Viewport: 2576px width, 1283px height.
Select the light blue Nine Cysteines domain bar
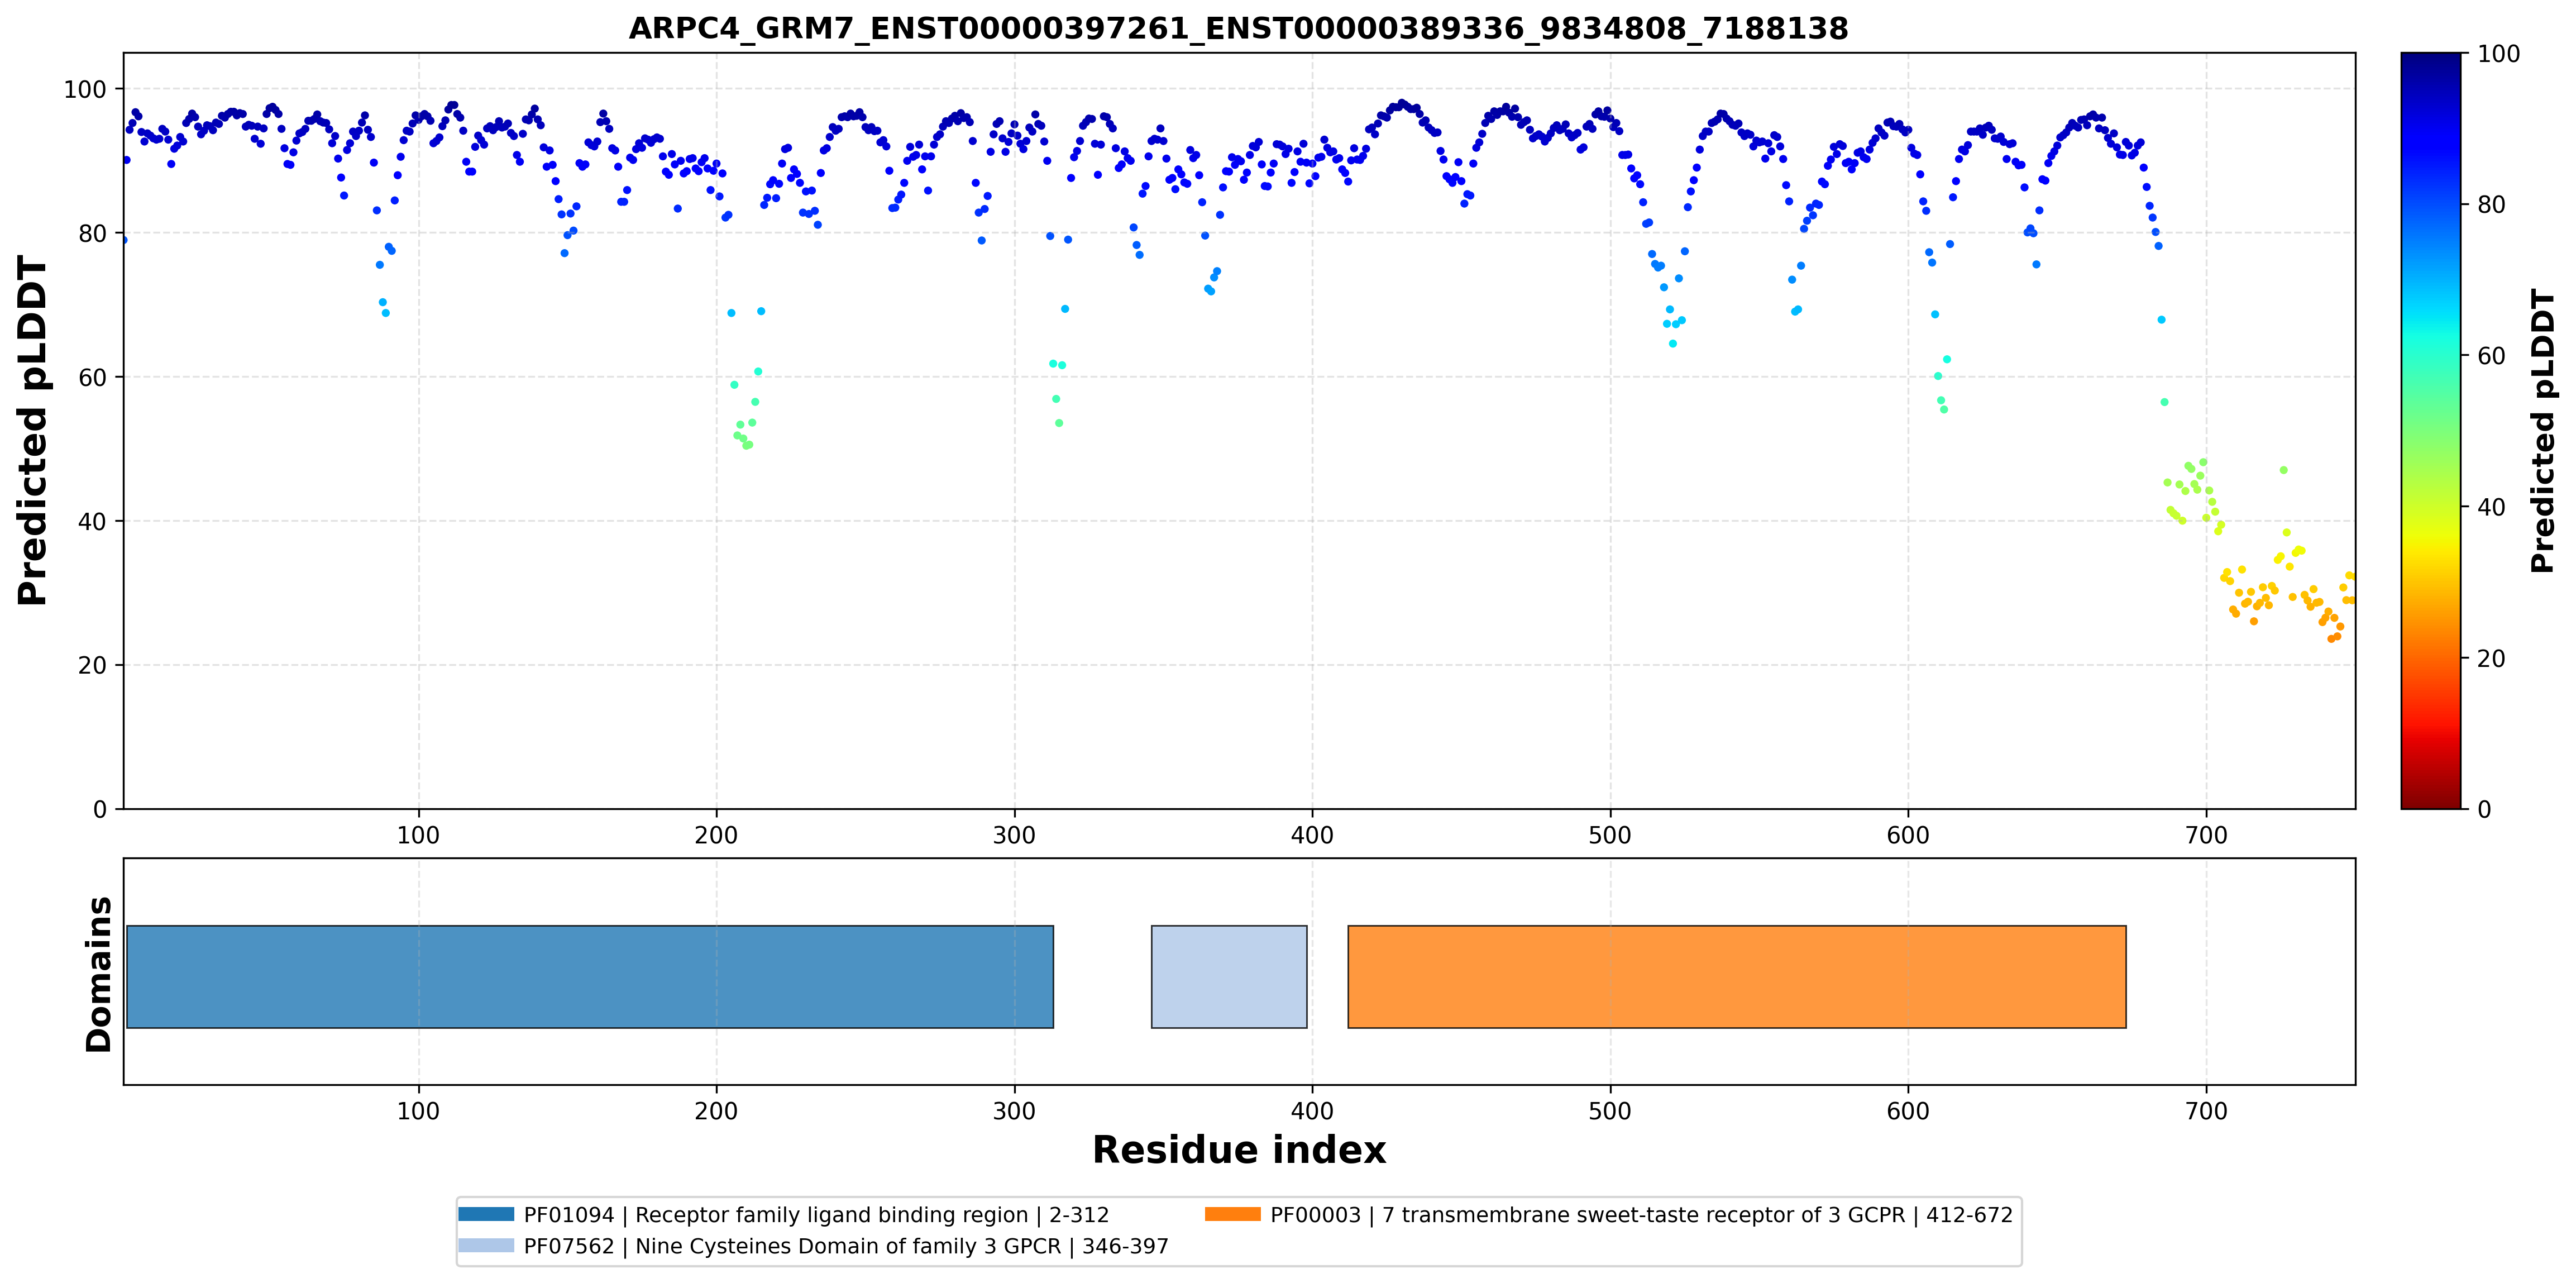click(x=1229, y=977)
